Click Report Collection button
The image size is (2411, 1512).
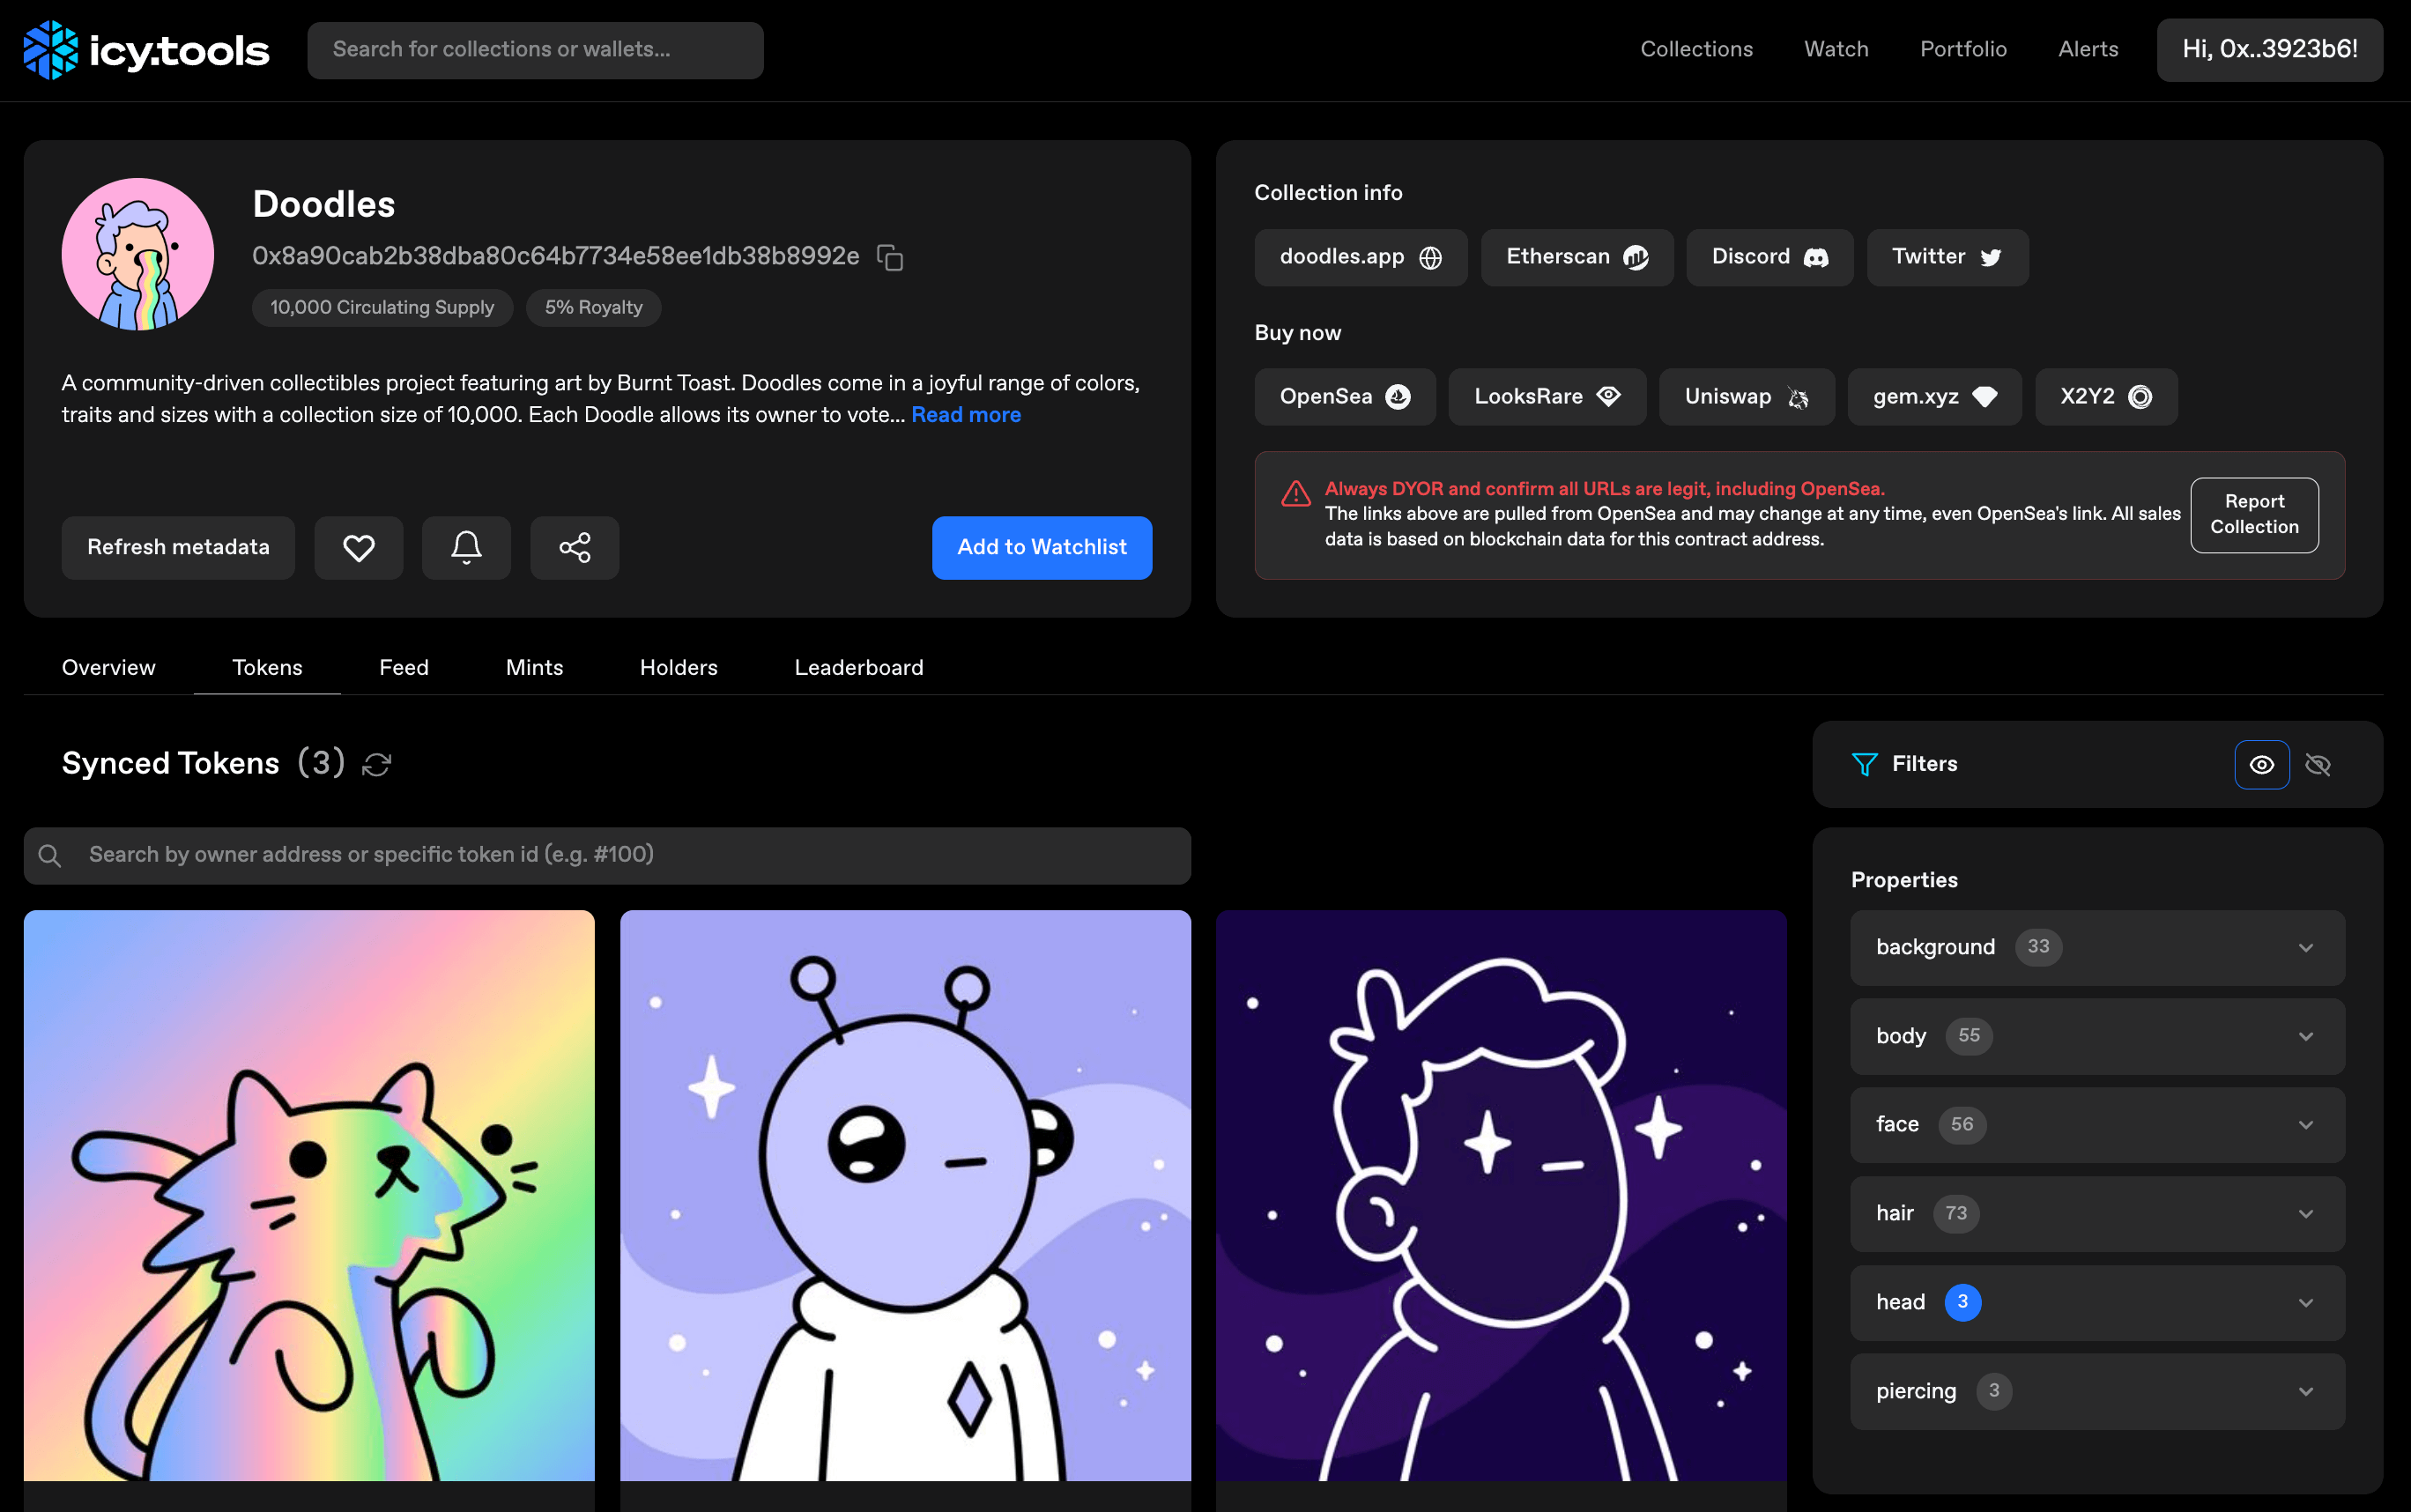(2254, 514)
